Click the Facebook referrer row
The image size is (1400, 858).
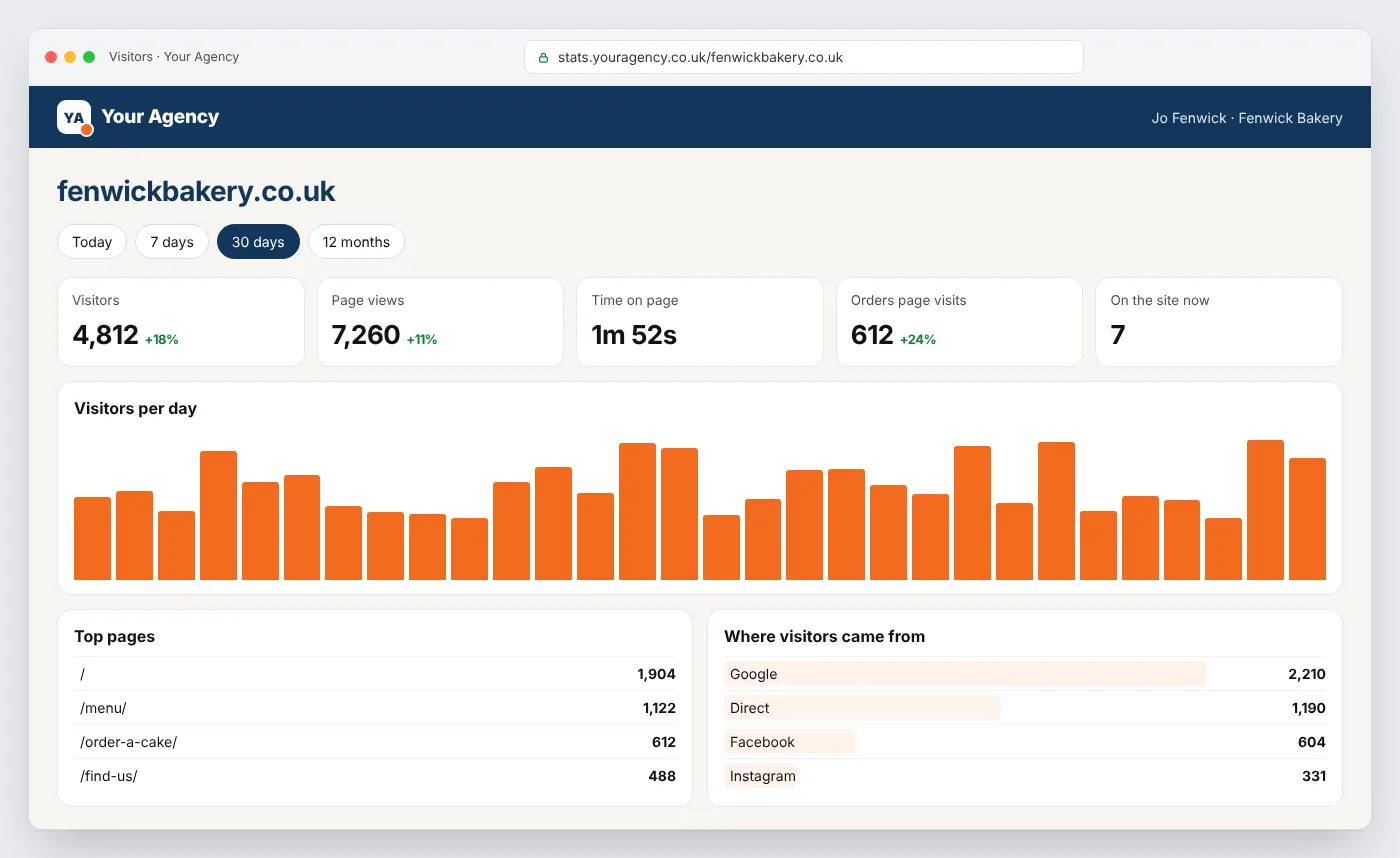coord(1025,742)
